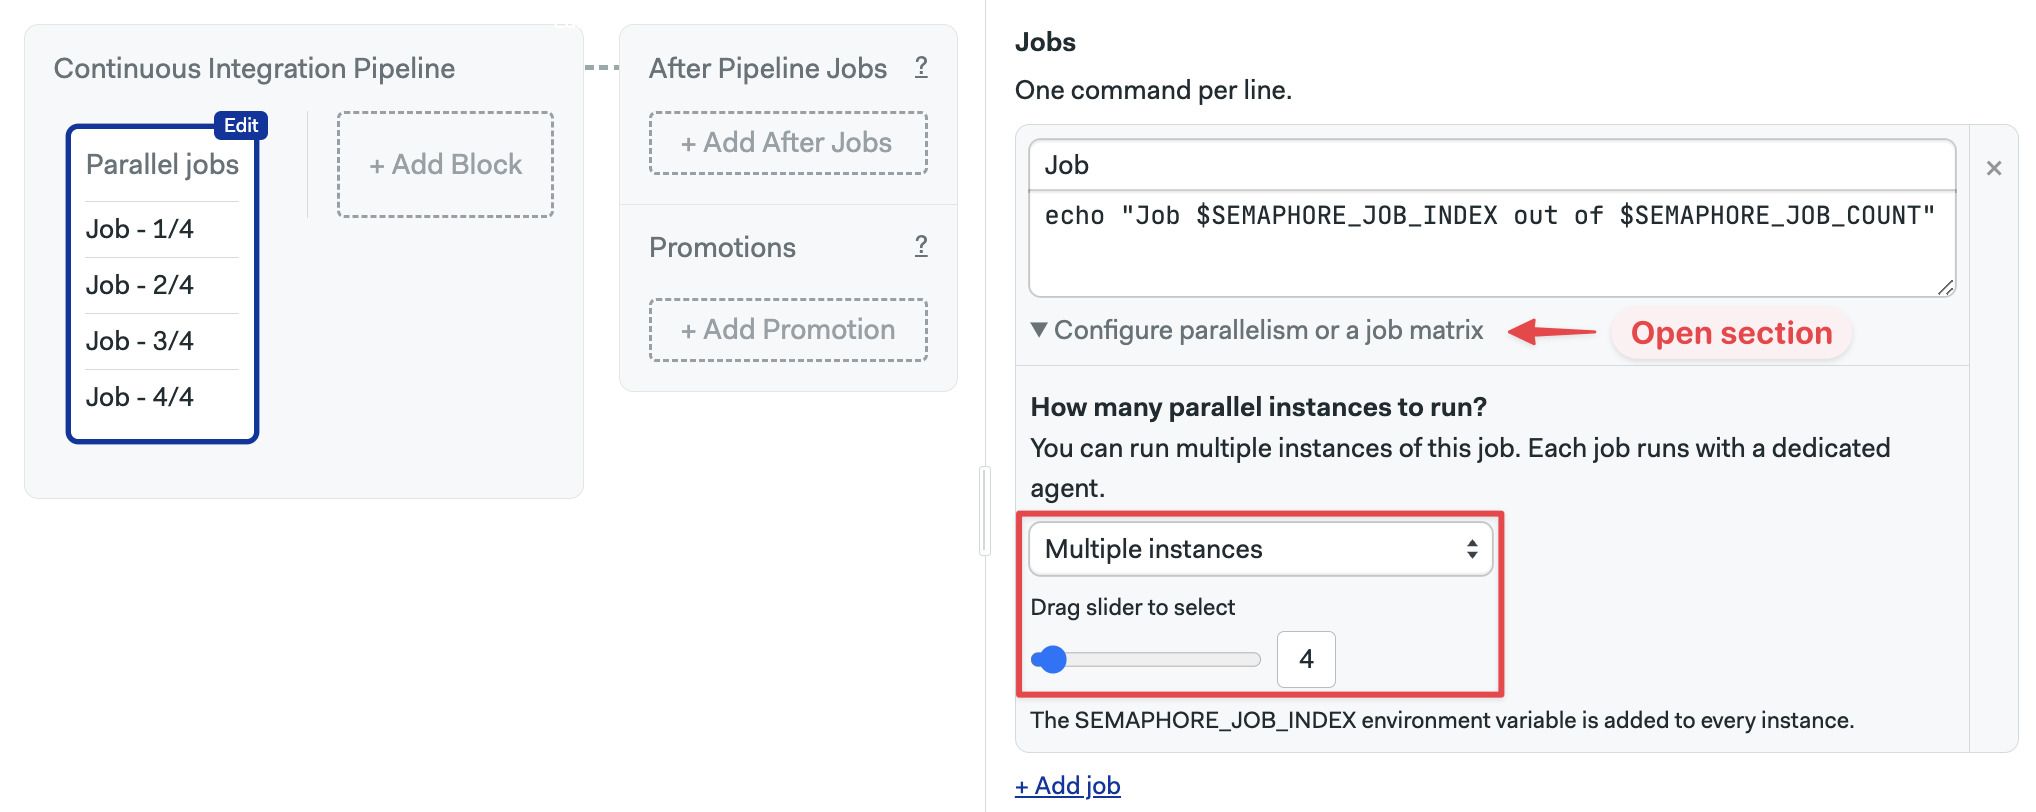Select Job - 2/4 in the block
Image resolution: width=2036 pixels, height=812 pixels.
(x=140, y=285)
